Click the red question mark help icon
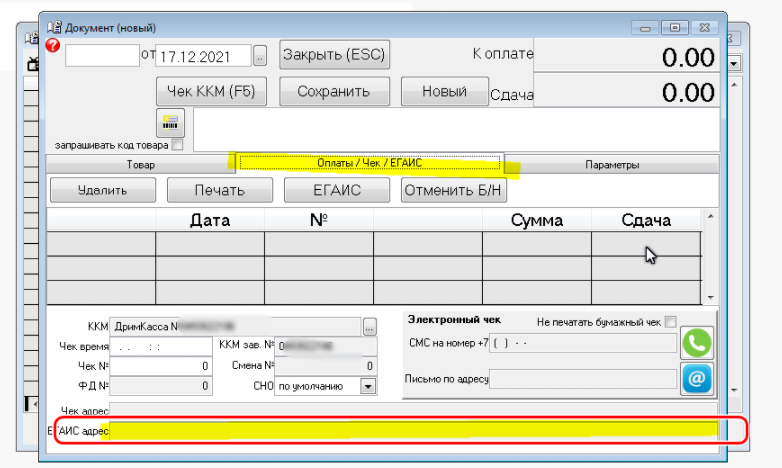 (52, 46)
